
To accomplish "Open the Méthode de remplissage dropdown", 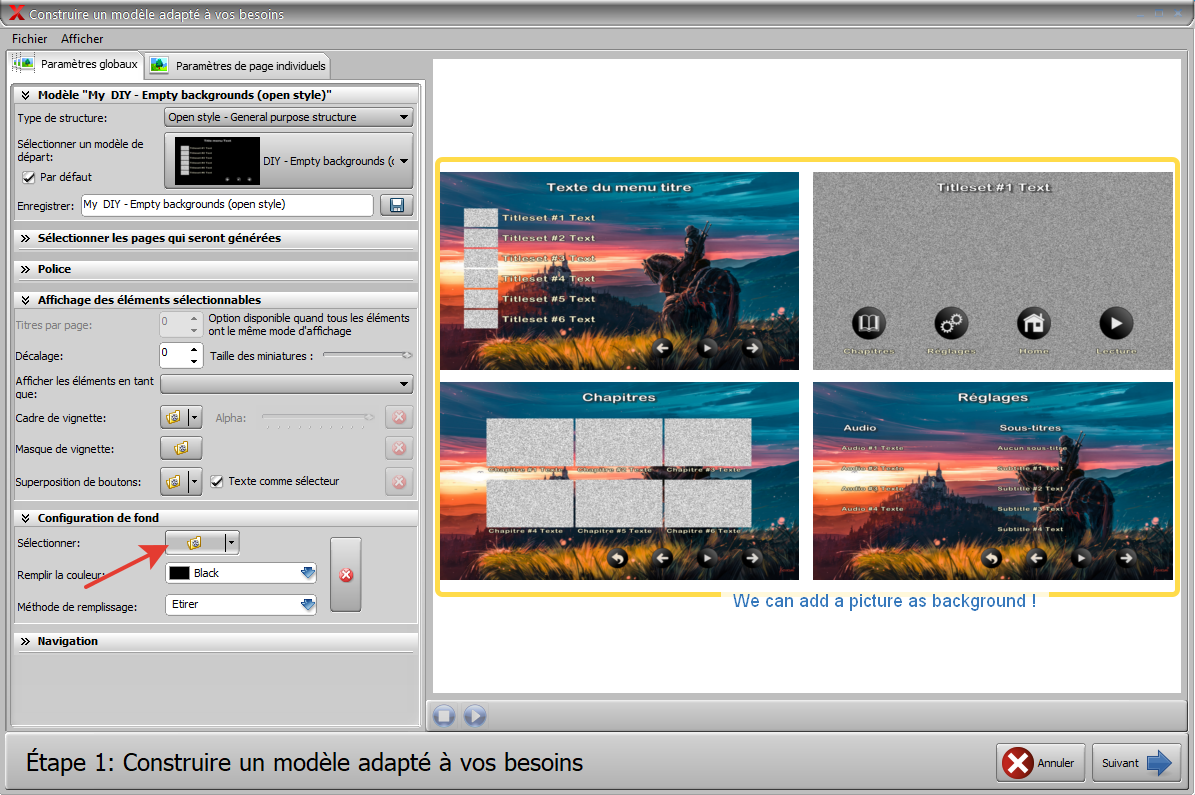I will [x=241, y=604].
